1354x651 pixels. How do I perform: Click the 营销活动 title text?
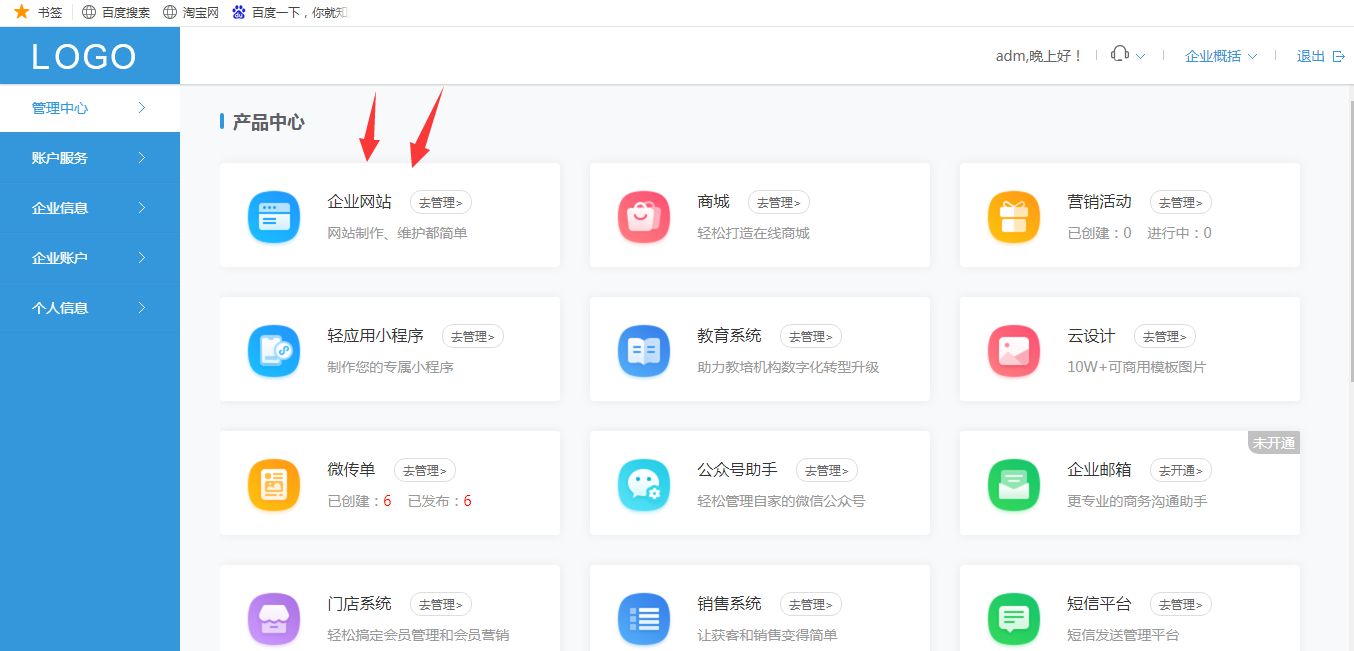(x=1100, y=202)
